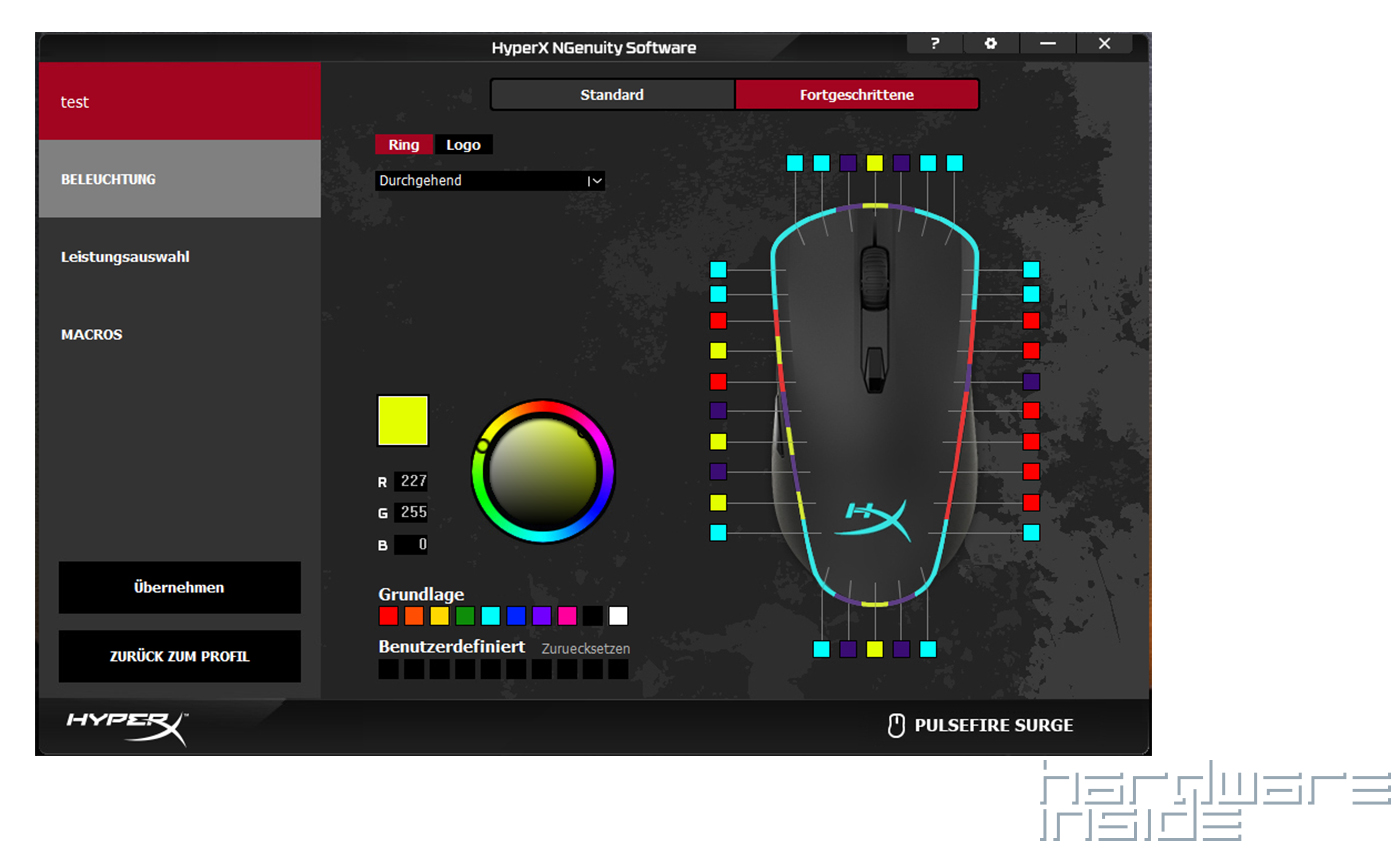
Task: Click the scroll wheel on the mouse image
Action: 873,273
